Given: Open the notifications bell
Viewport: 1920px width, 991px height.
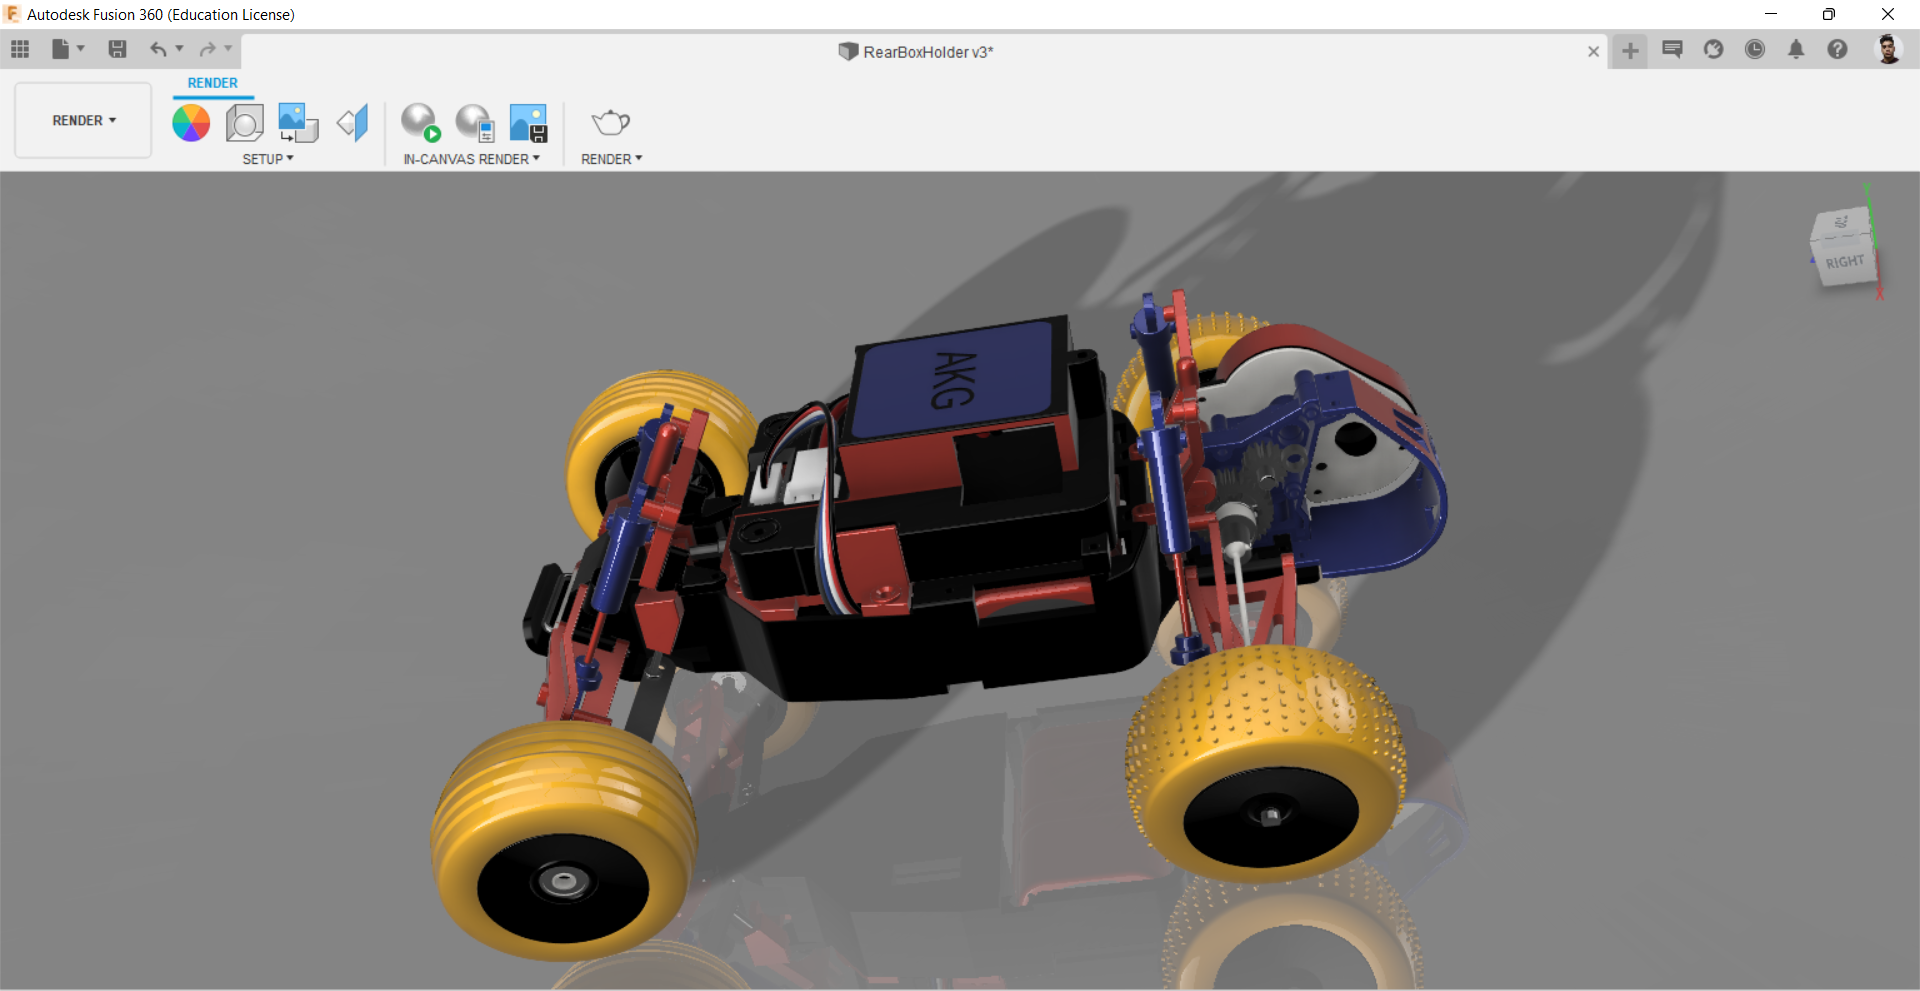Looking at the screenshot, I should pyautogui.click(x=1796, y=49).
